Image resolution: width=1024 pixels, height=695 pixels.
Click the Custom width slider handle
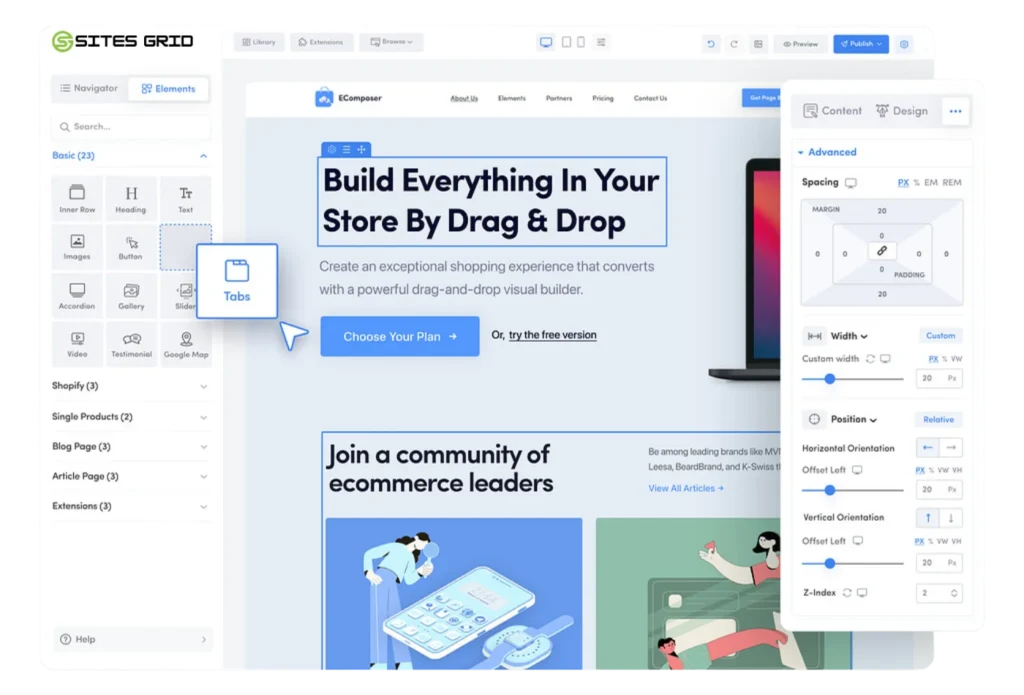click(x=830, y=379)
